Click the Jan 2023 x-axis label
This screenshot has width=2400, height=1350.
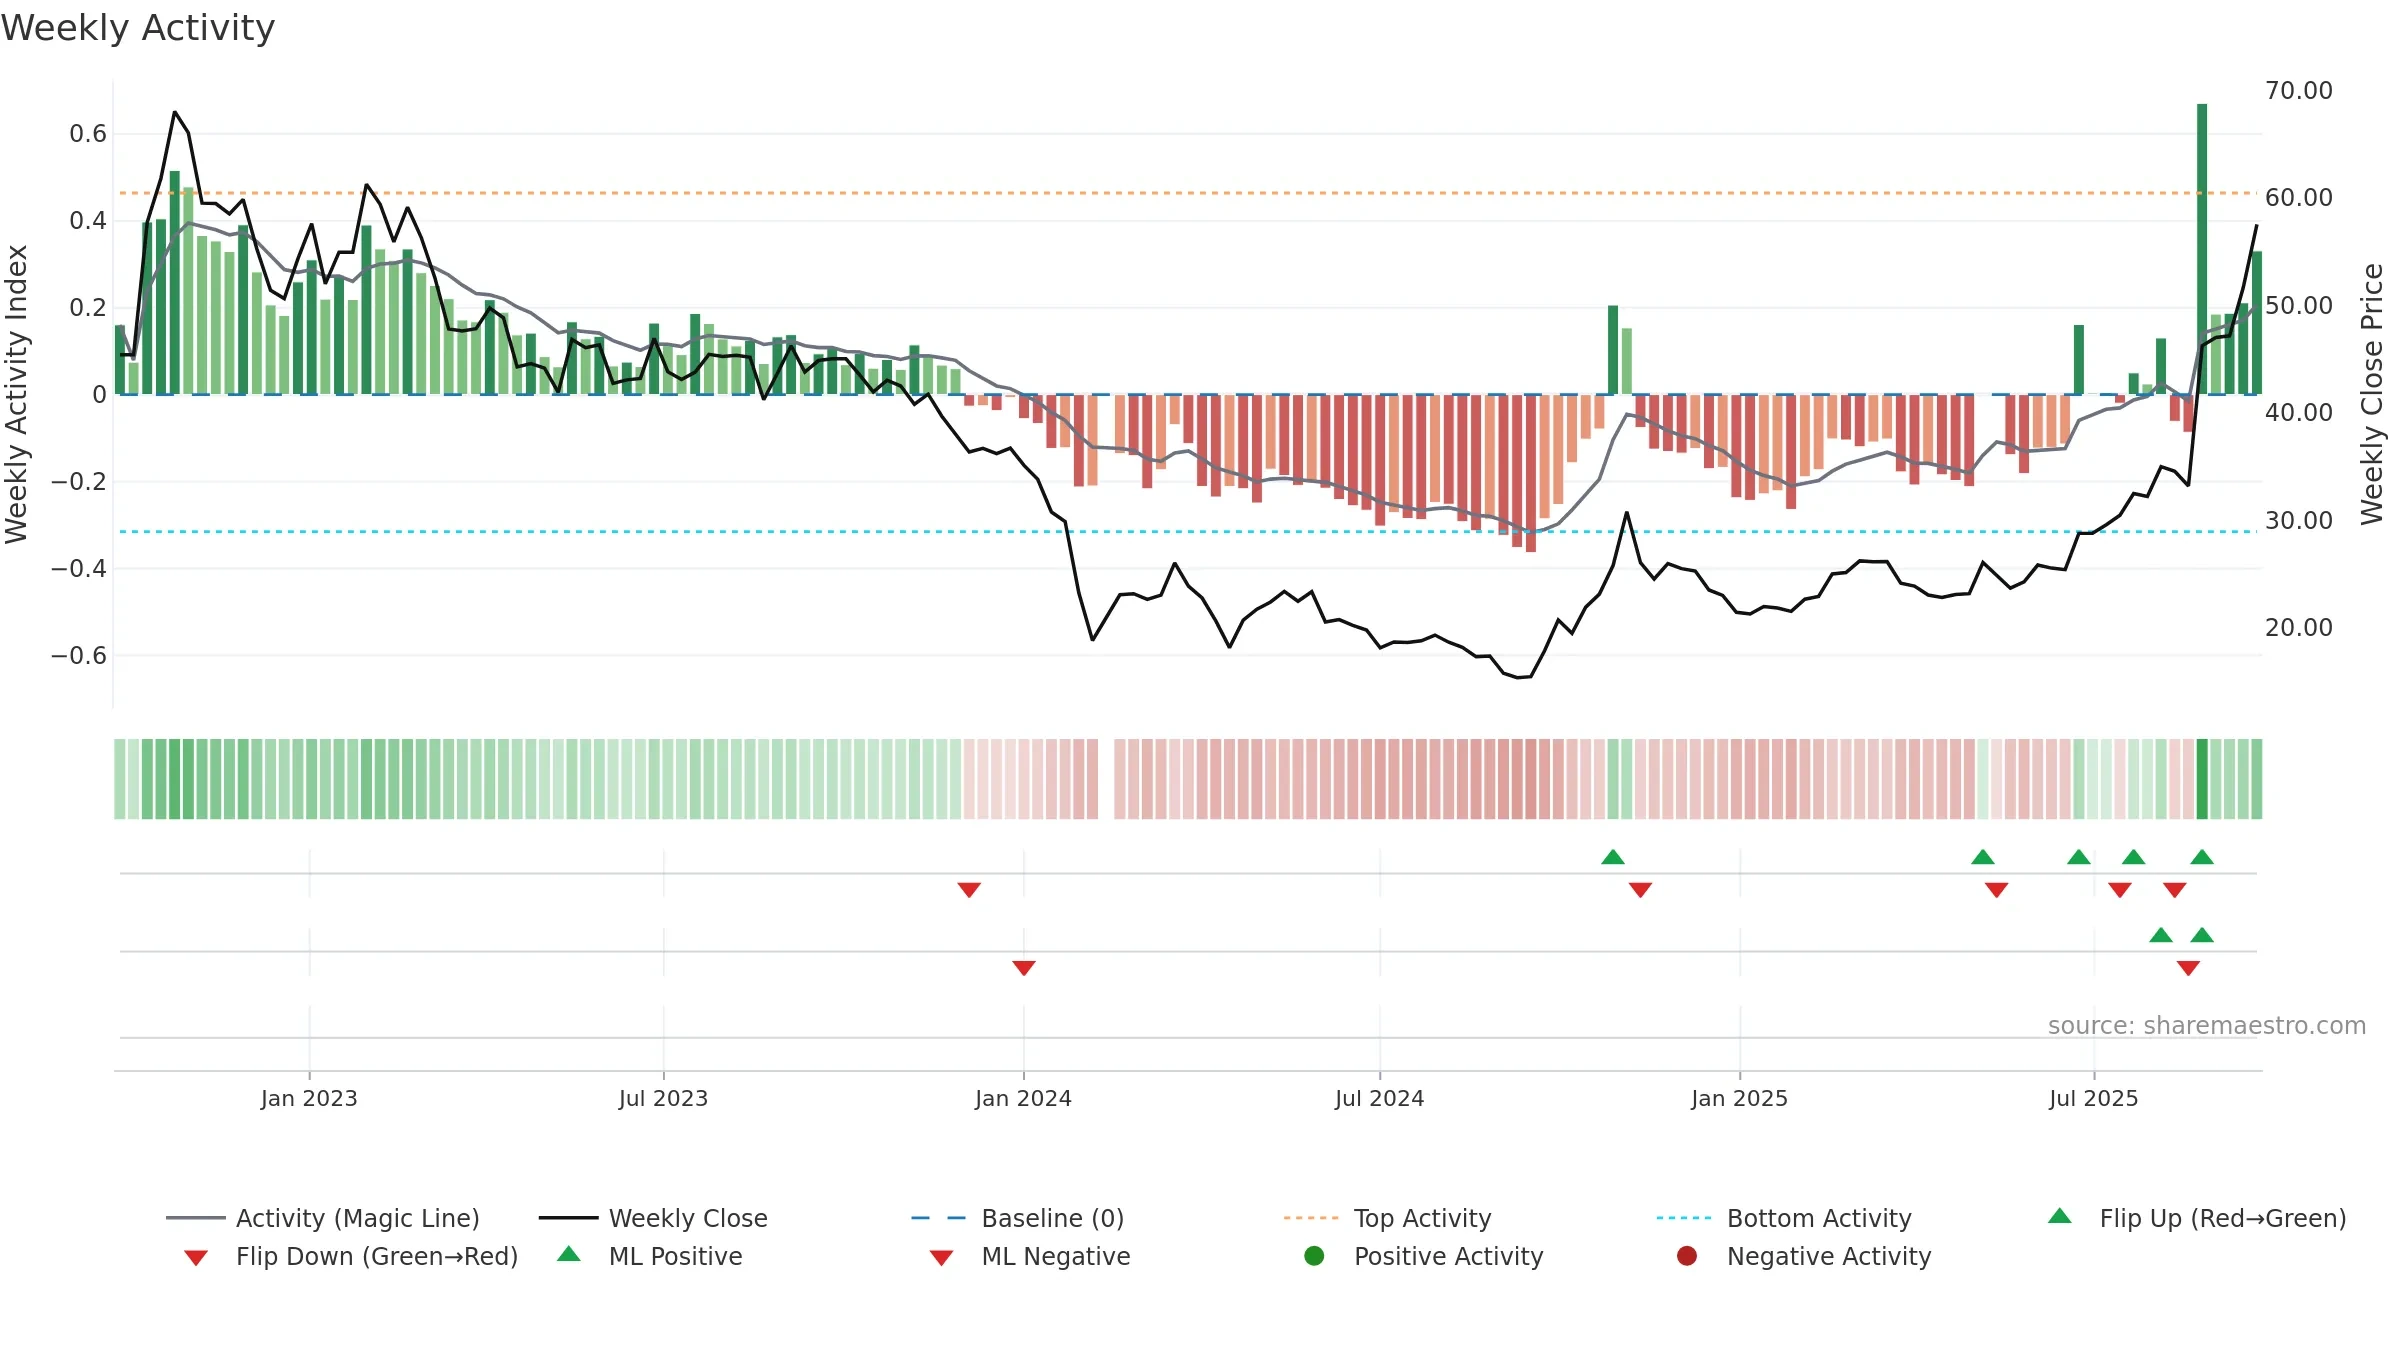(x=309, y=1098)
